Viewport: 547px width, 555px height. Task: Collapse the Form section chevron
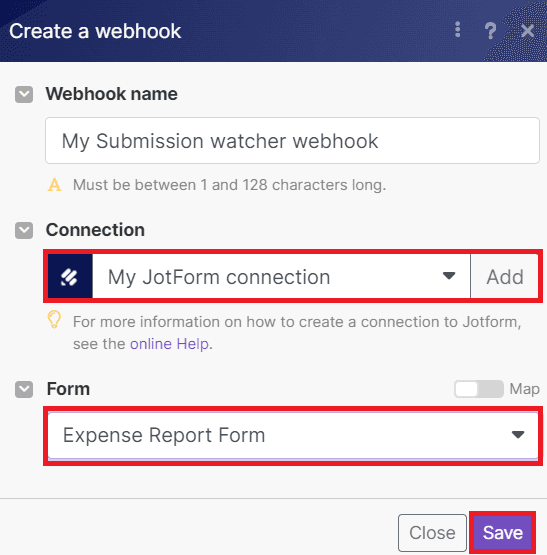24,389
